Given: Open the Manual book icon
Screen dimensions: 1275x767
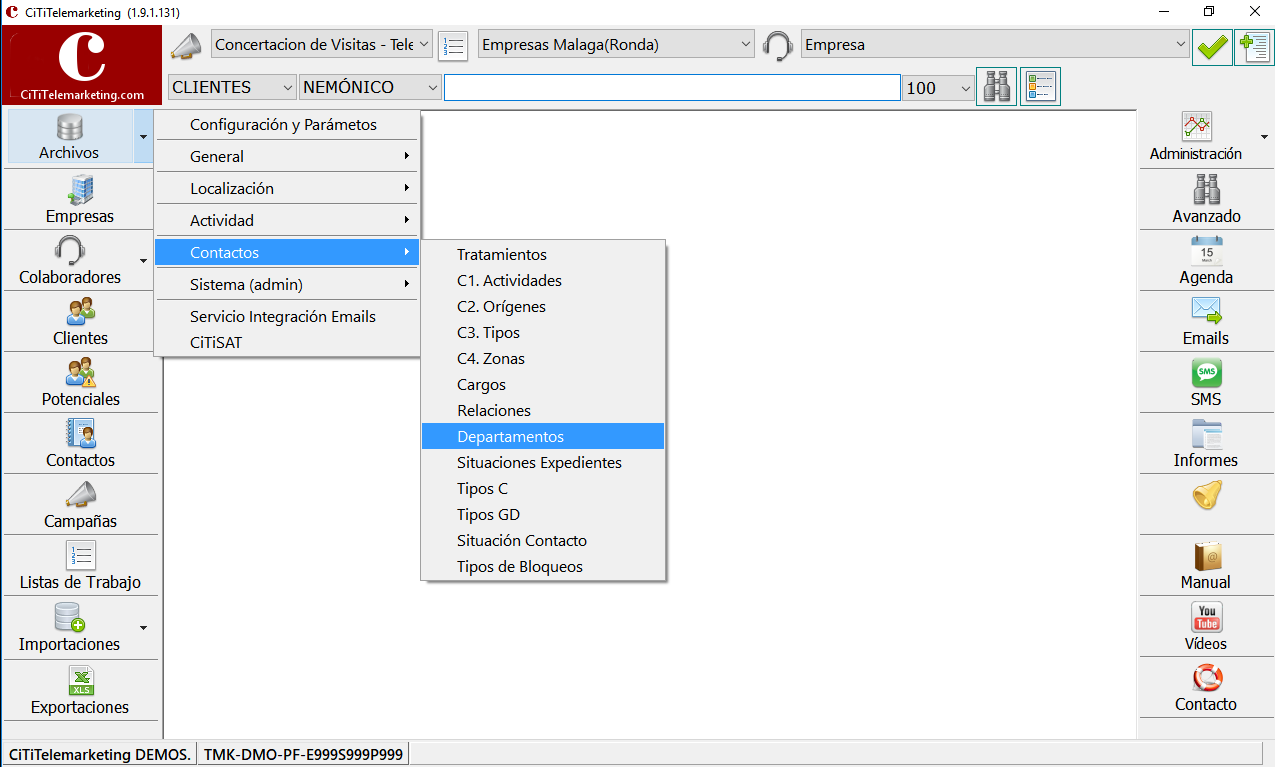Looking at the screenshot, I should click(1206, 556).
